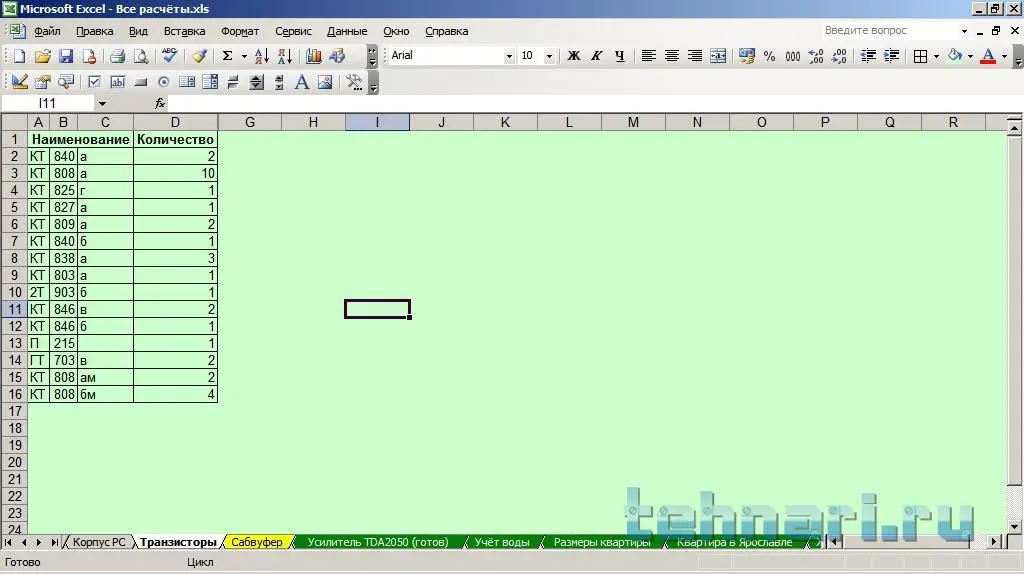The height and width of the screenshot is (574, 1024).
Task: Sort descending with the Я-A icon
Action: [285, 56]
